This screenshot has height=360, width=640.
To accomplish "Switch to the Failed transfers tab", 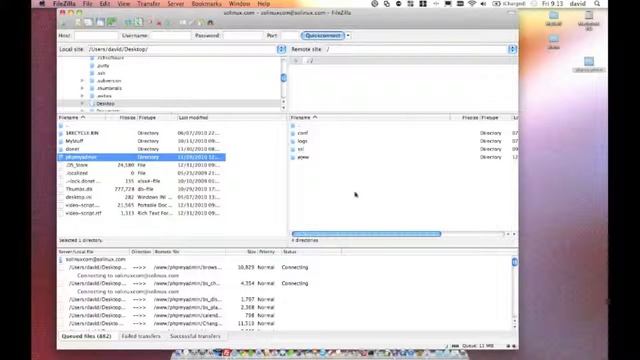I will (141, 336).
